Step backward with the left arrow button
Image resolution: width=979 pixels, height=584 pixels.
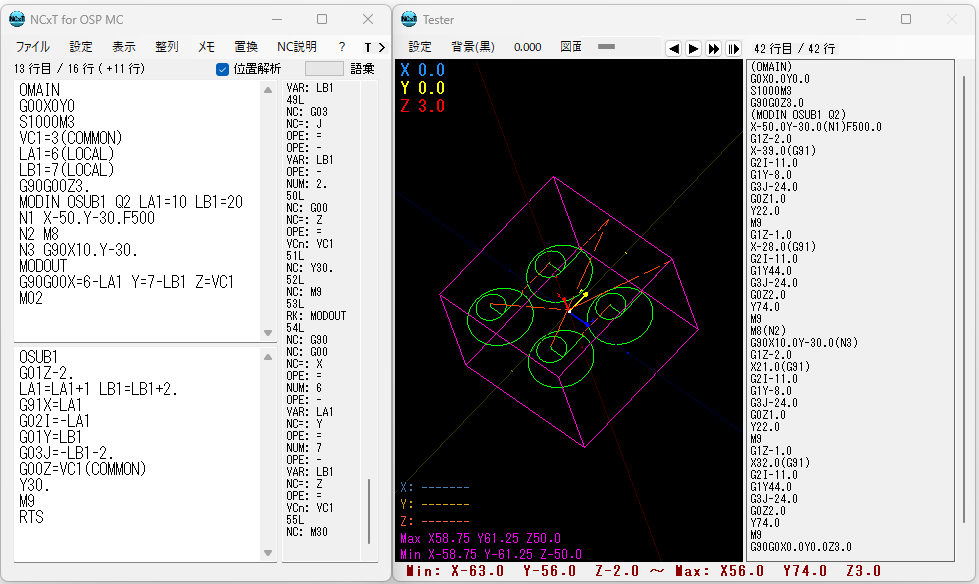point(673,48)
